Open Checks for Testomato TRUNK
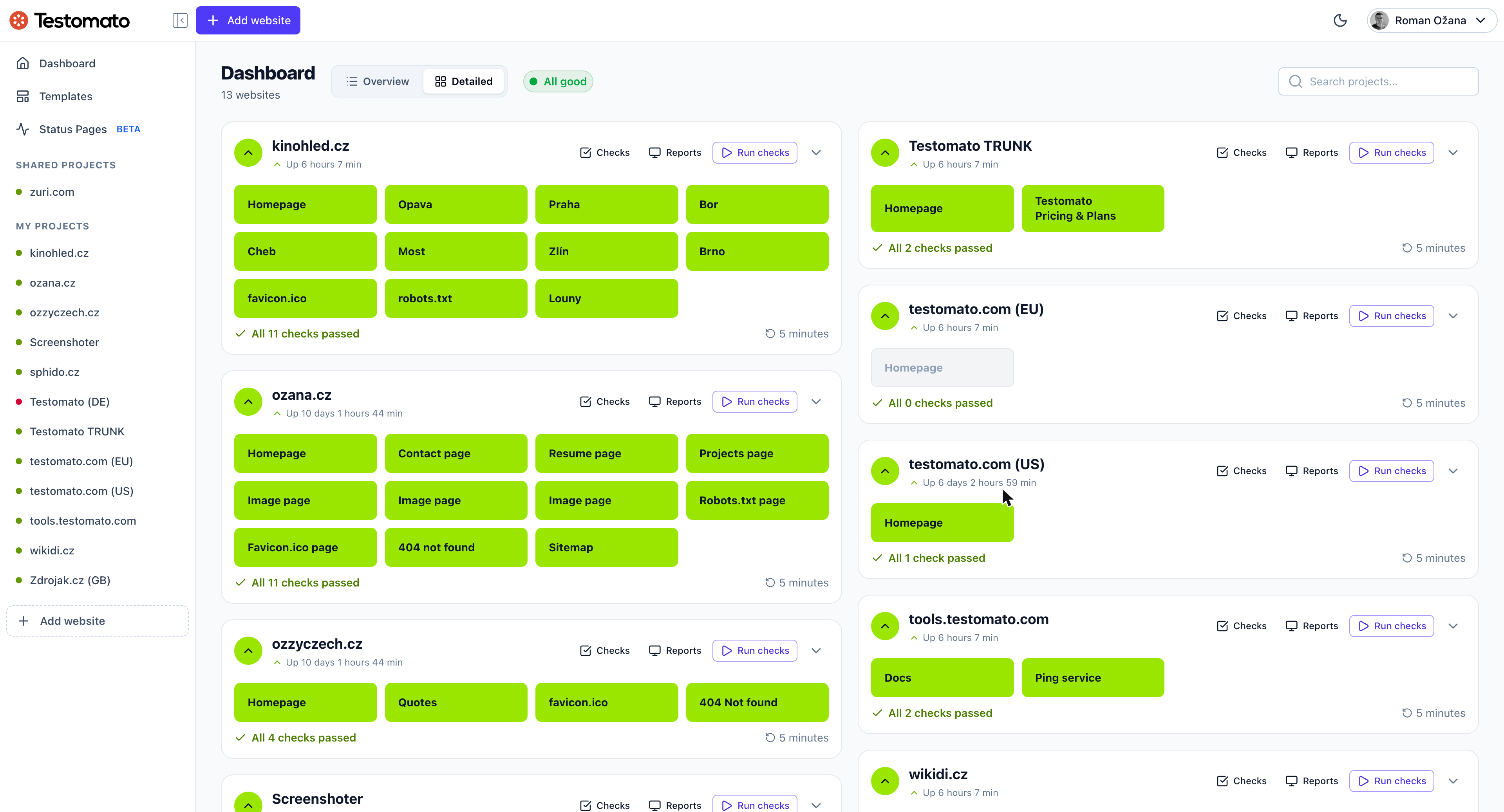Viewport: 1504px width, 812px height. pyautogui.click(x=1242, y=153)
